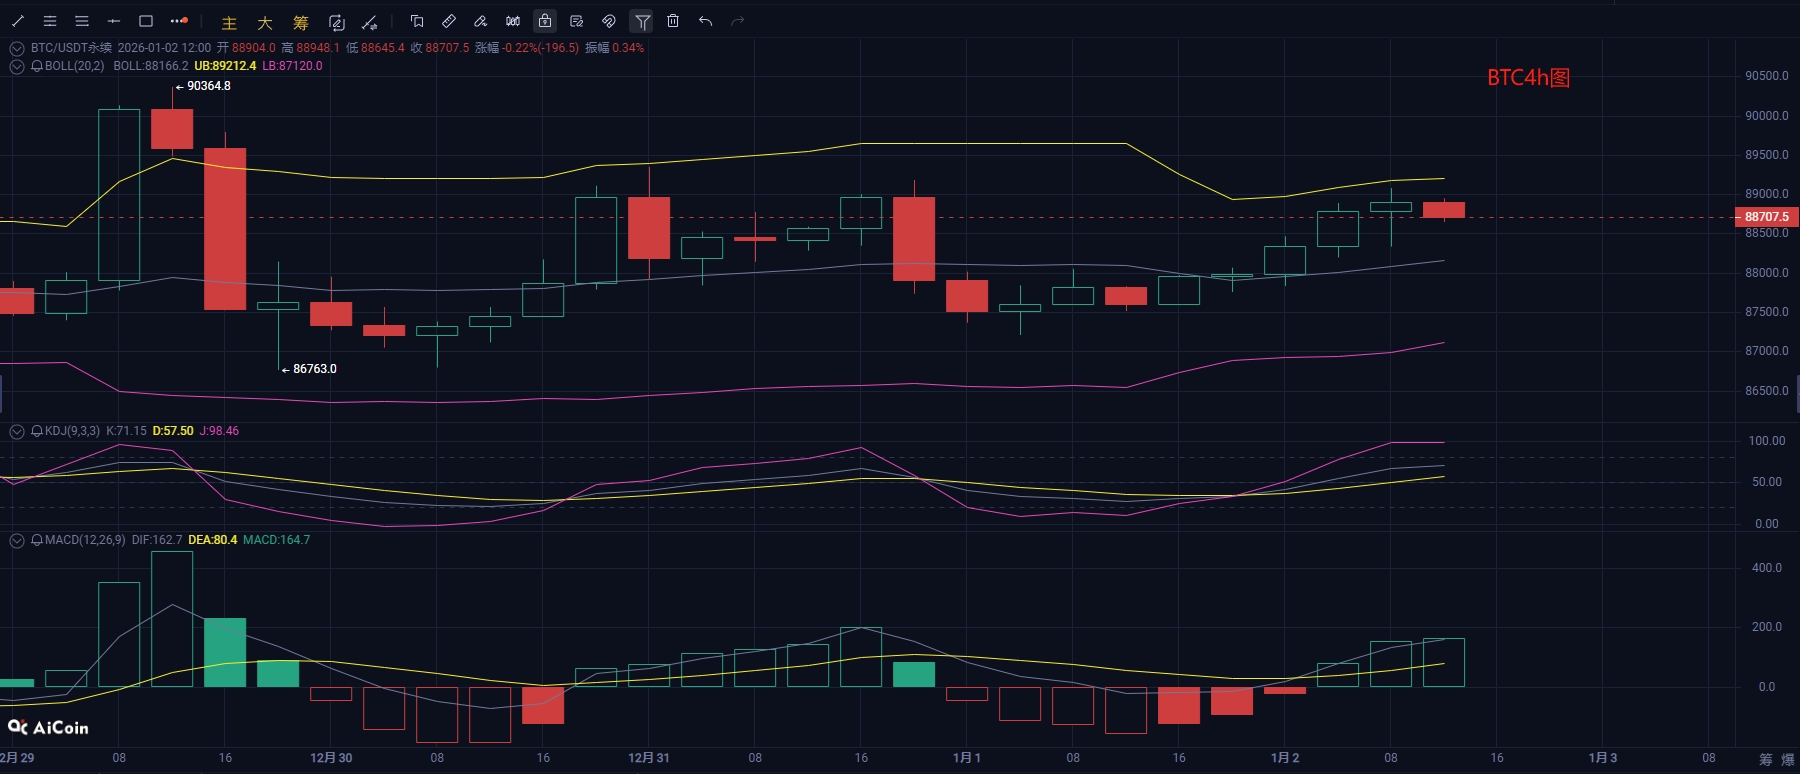Click the red 88707.5 price axis label
The image size is (1800, 774).
pos(1766,217)
